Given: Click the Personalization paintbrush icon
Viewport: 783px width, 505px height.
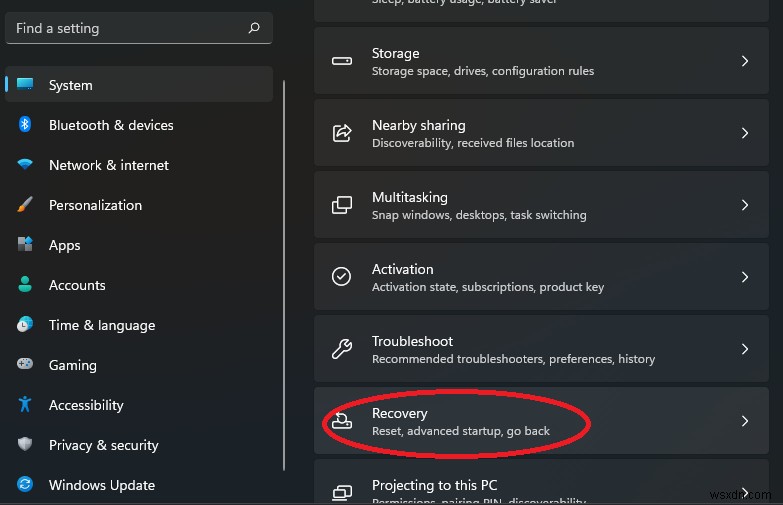Looking at the screenshot, I should [25, 205].
